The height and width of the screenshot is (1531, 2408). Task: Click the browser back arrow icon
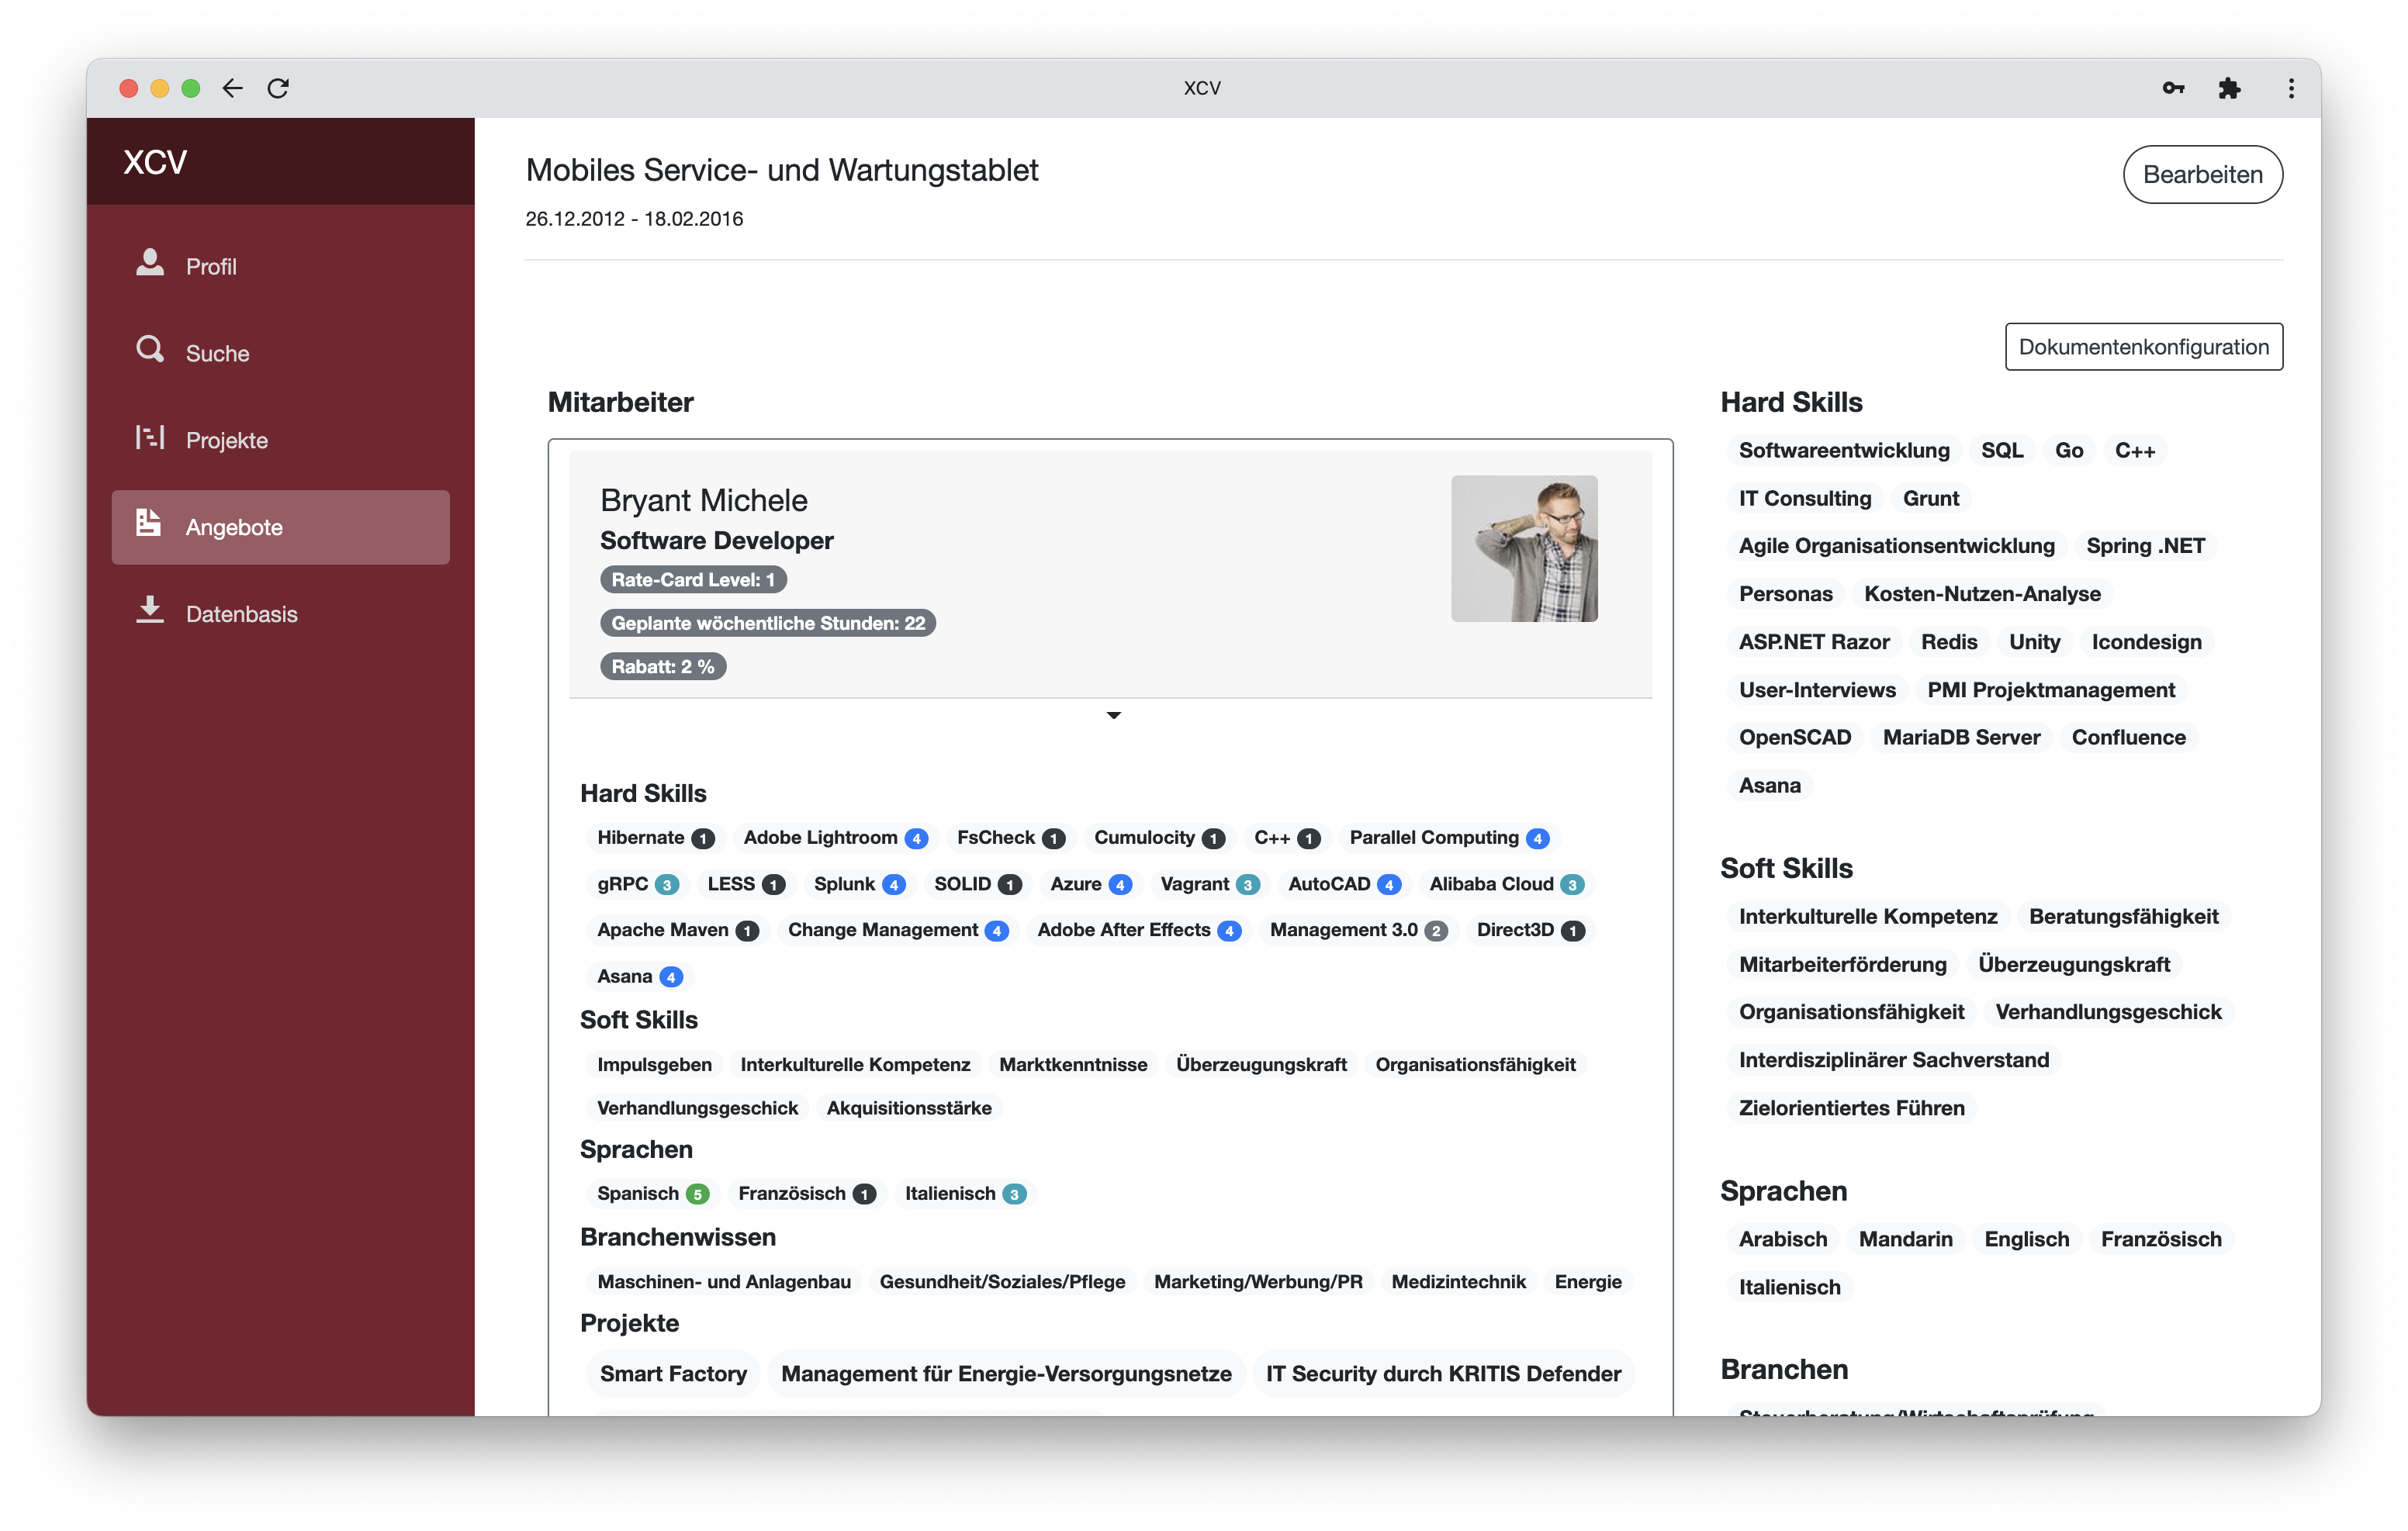coord(232,88)
